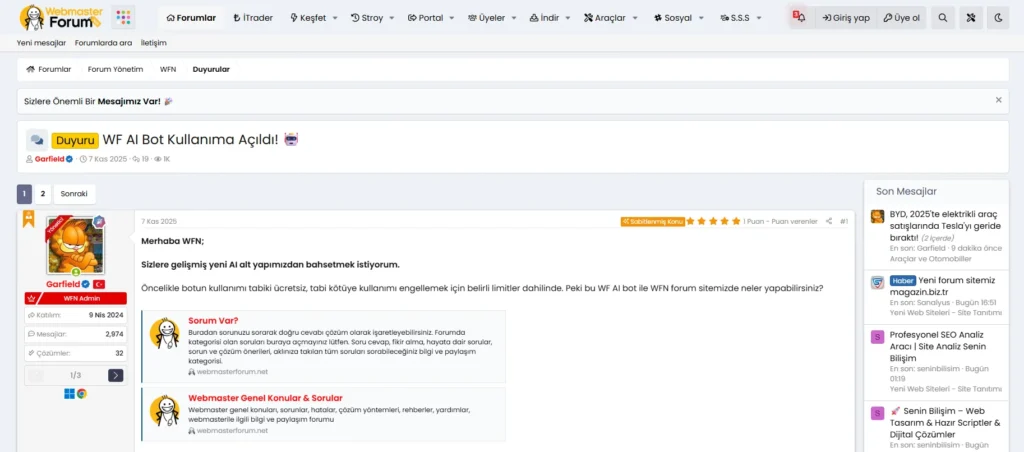Image resolution: width=1024 pixels, height=452 pixels.
Task: Click the Chrome browser icon under profile
Action: [x=82, y=393]
